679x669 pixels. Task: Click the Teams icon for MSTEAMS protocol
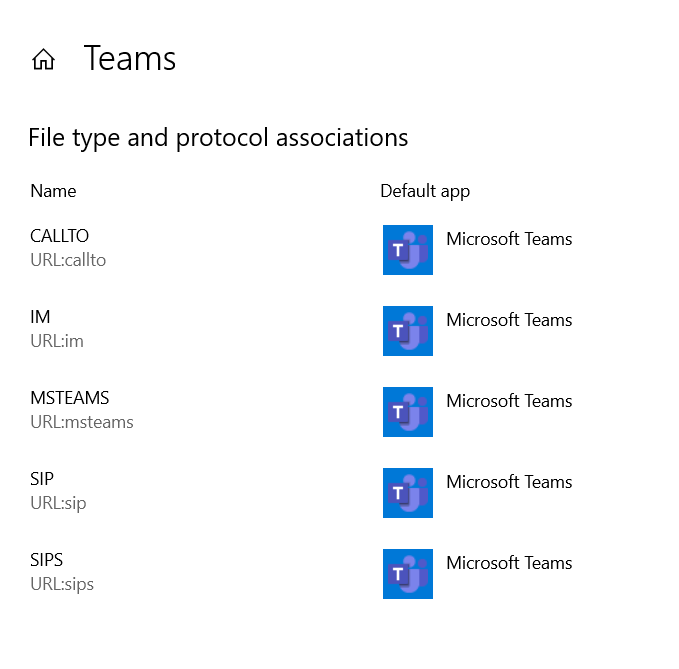click(x=407, y=412)
